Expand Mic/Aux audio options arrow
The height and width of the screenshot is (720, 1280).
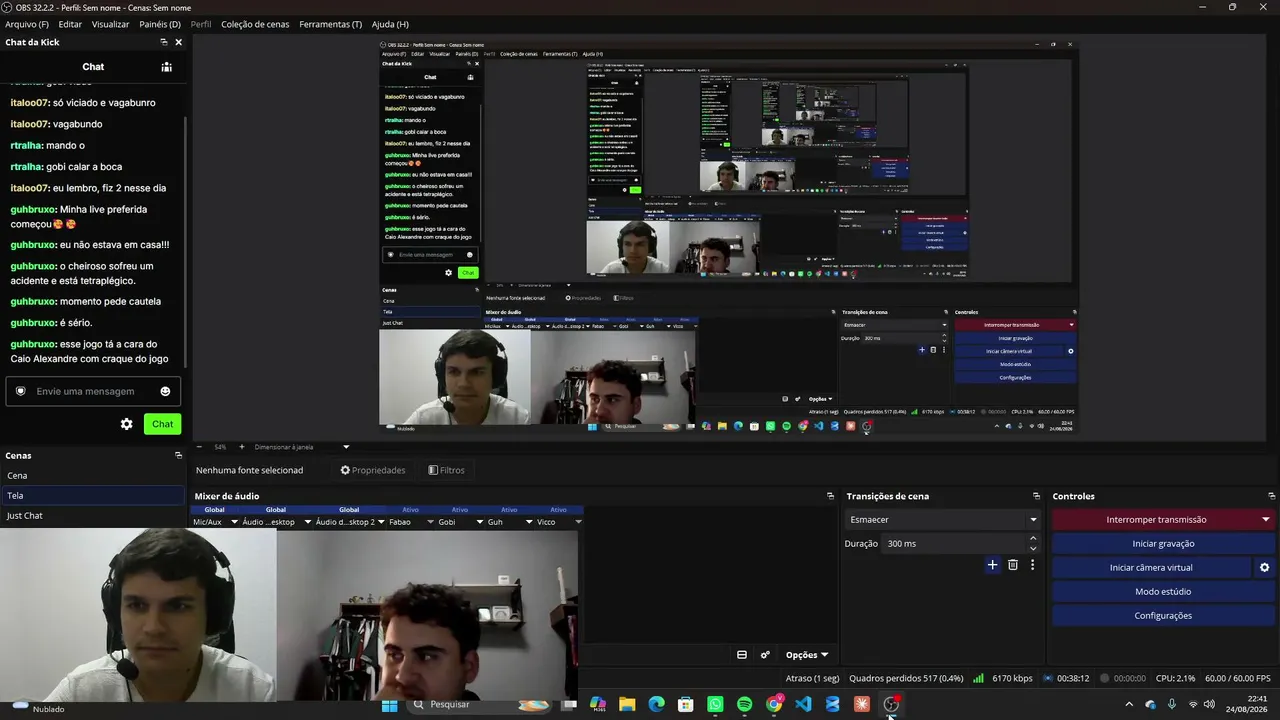[x=235, y=522]
